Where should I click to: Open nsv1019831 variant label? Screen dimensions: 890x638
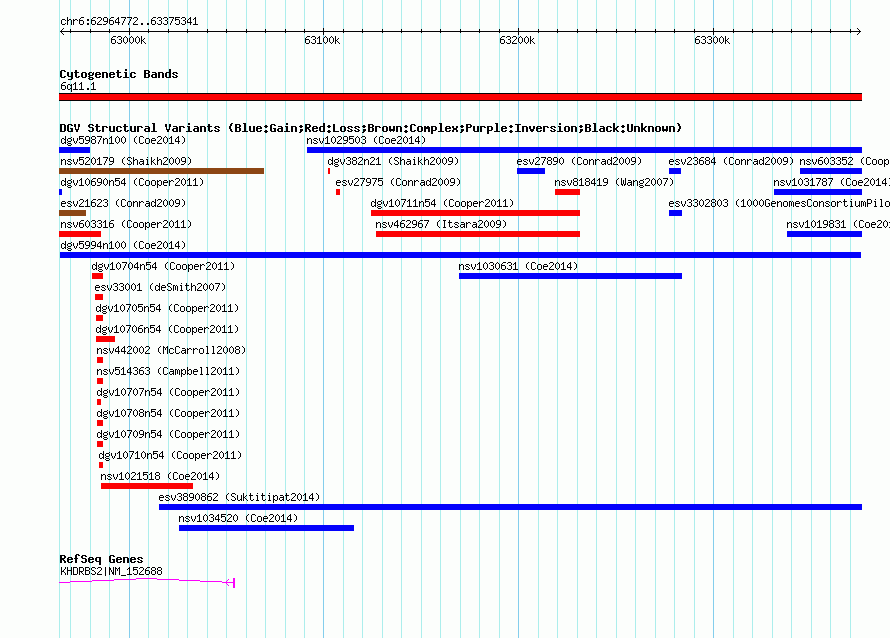click(838, 224)
